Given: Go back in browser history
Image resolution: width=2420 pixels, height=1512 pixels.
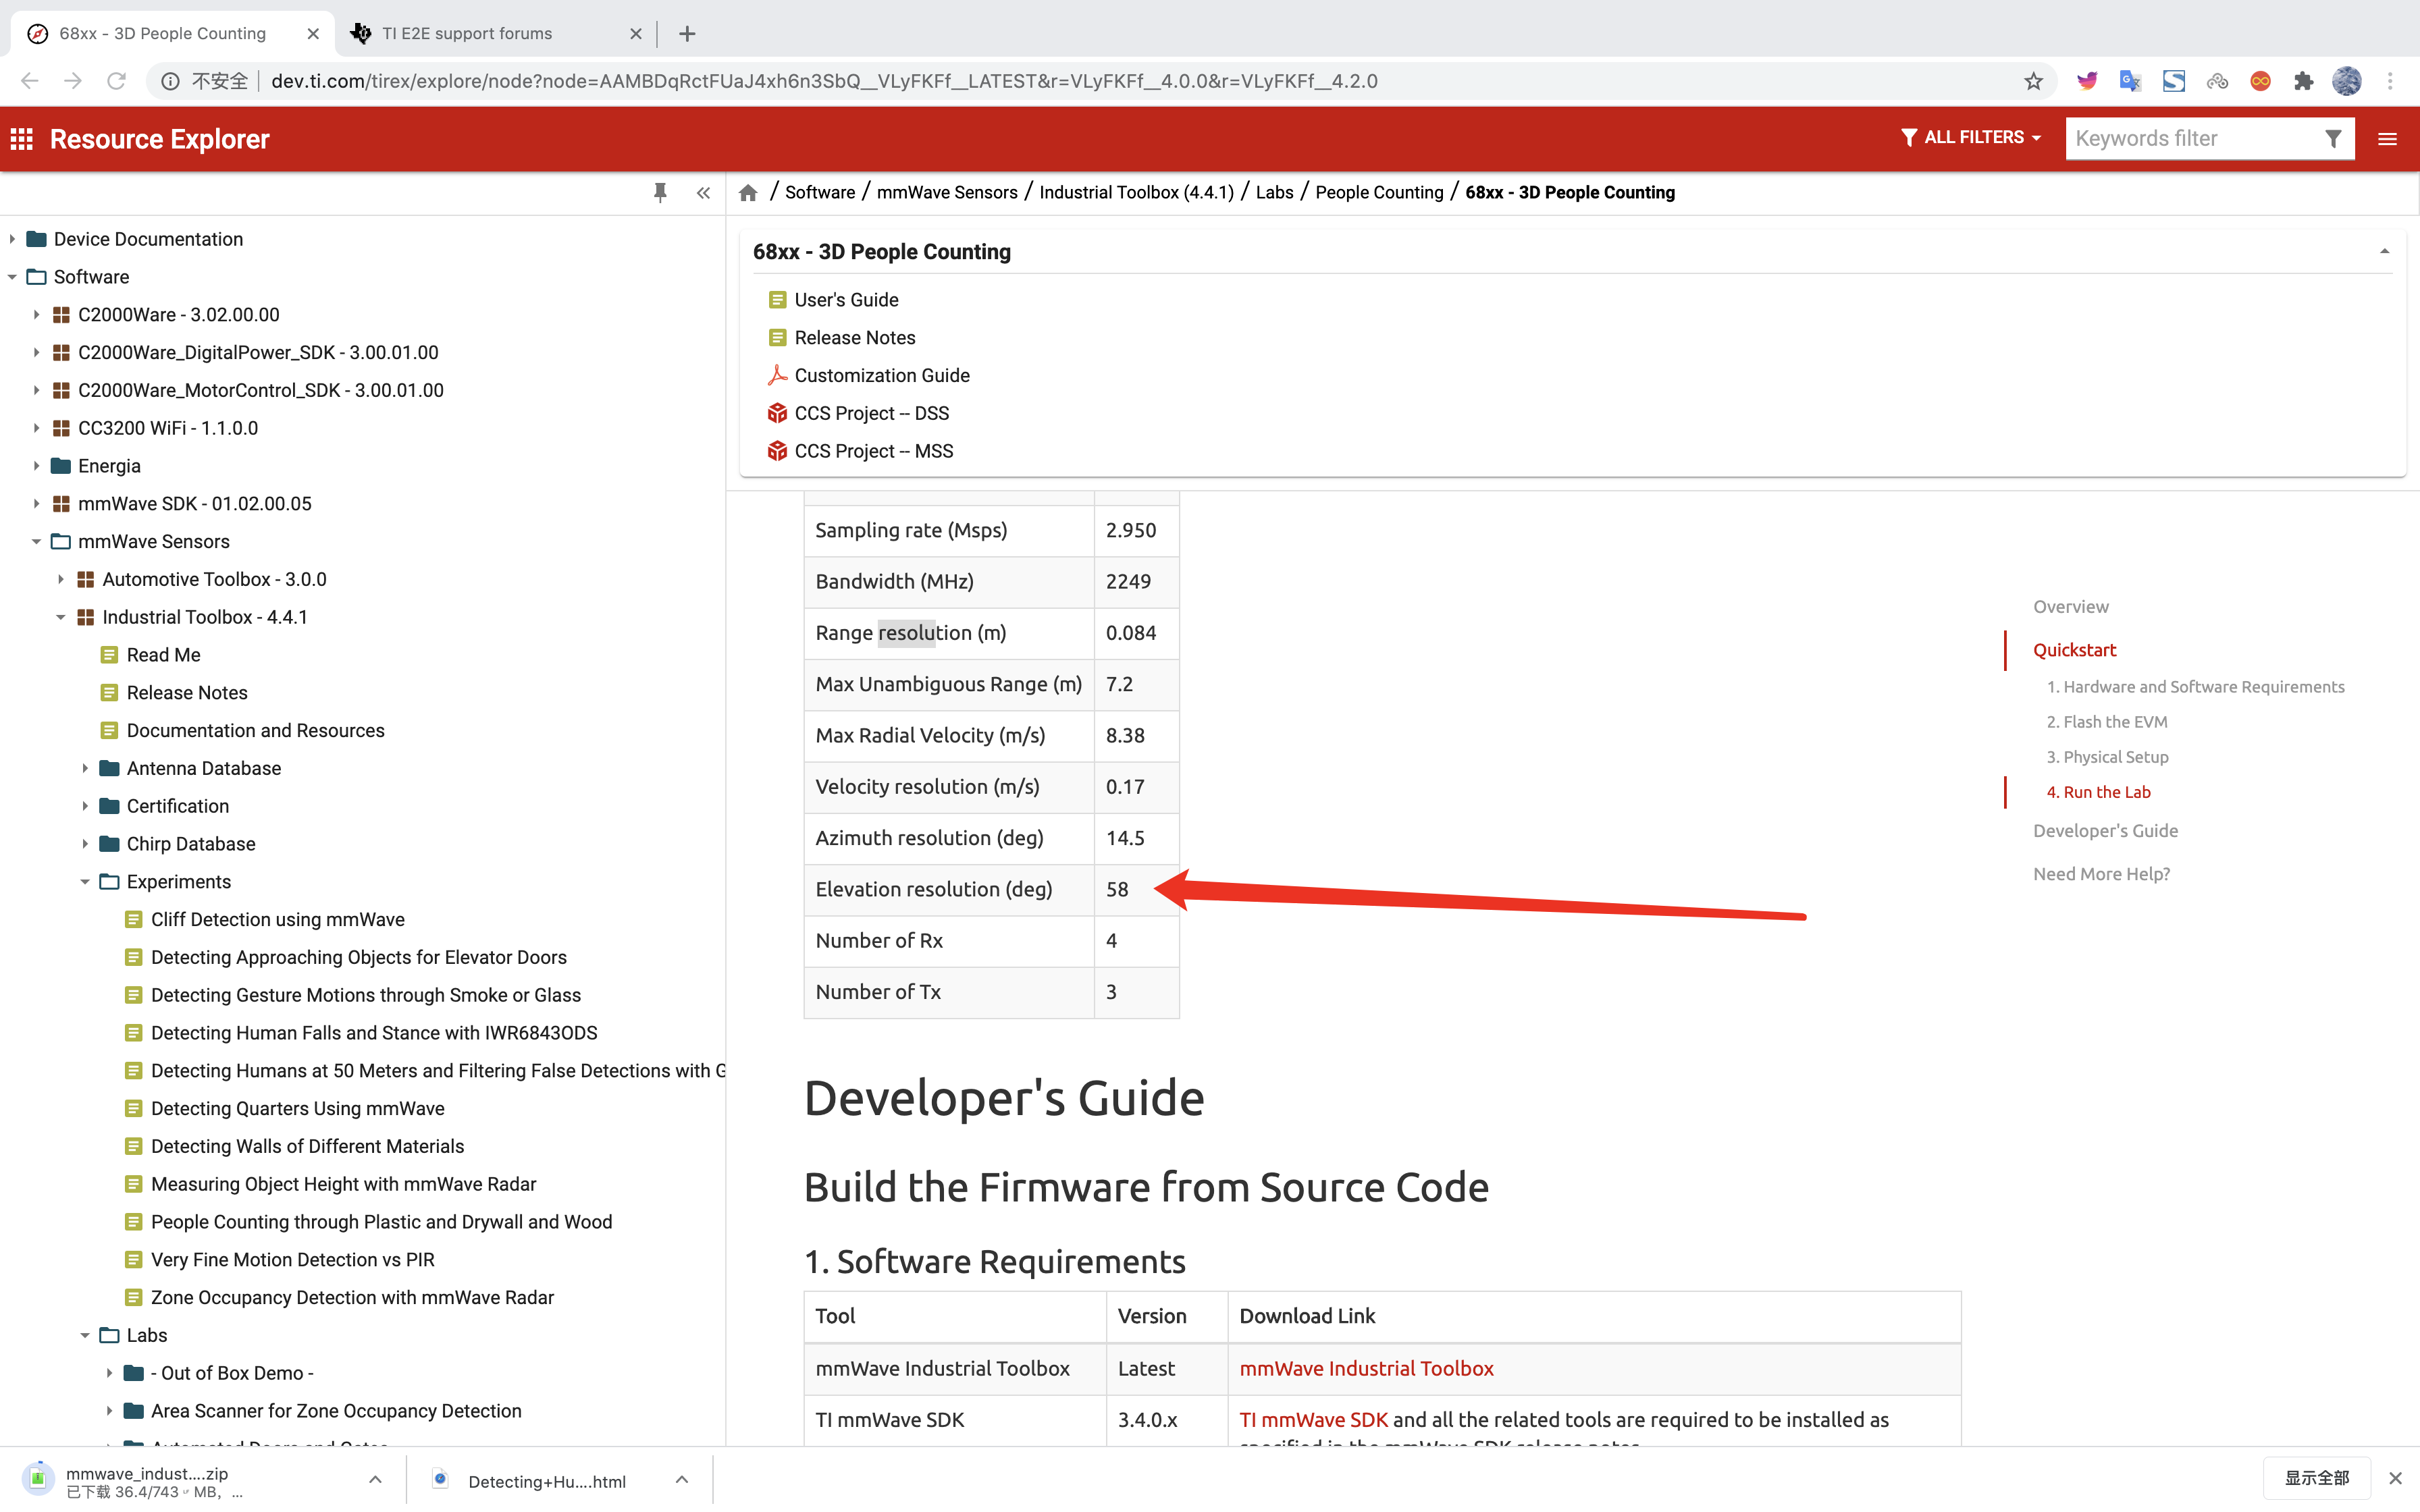Looking at the screenshot, I should pos(30,81).
